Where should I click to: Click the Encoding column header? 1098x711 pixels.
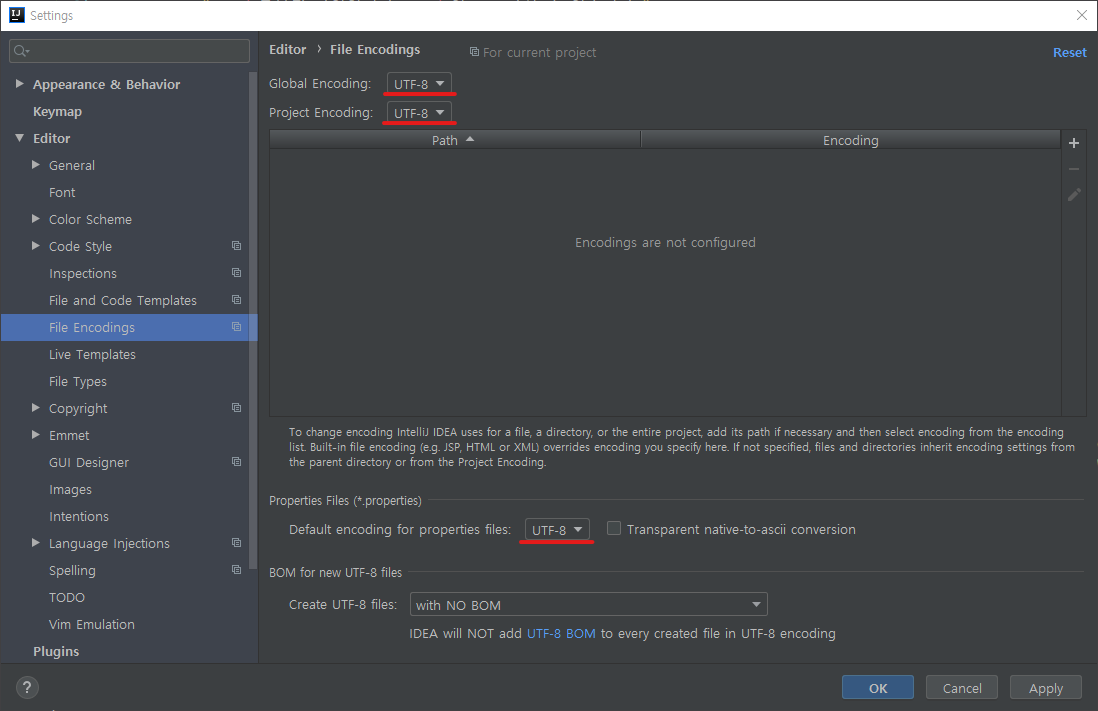[850, 140]
